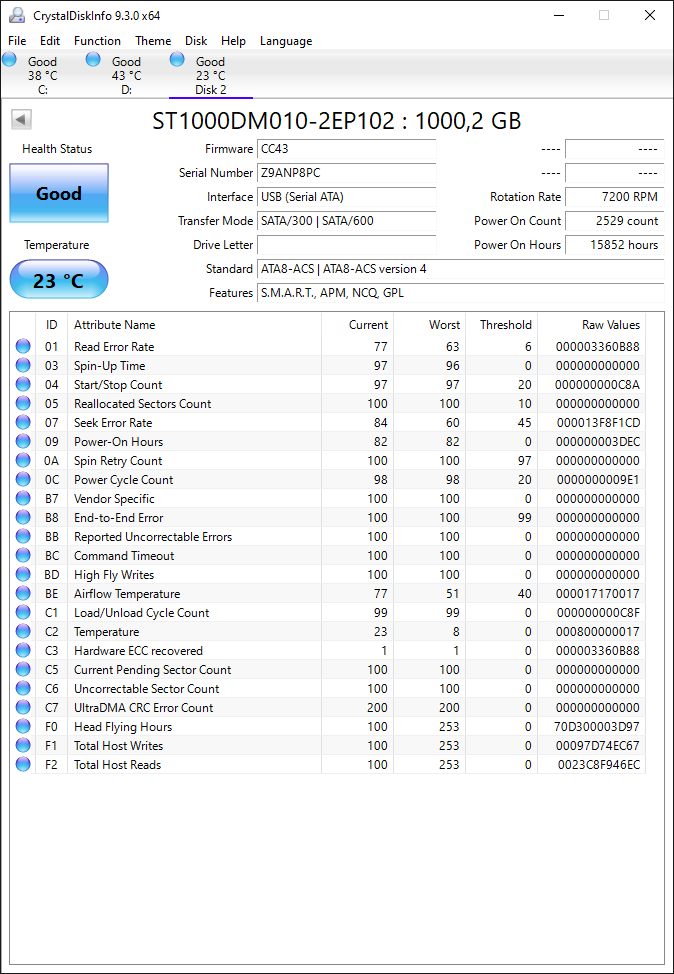
Task: Click the Firmware field CC43
Action: pos(347,149)
